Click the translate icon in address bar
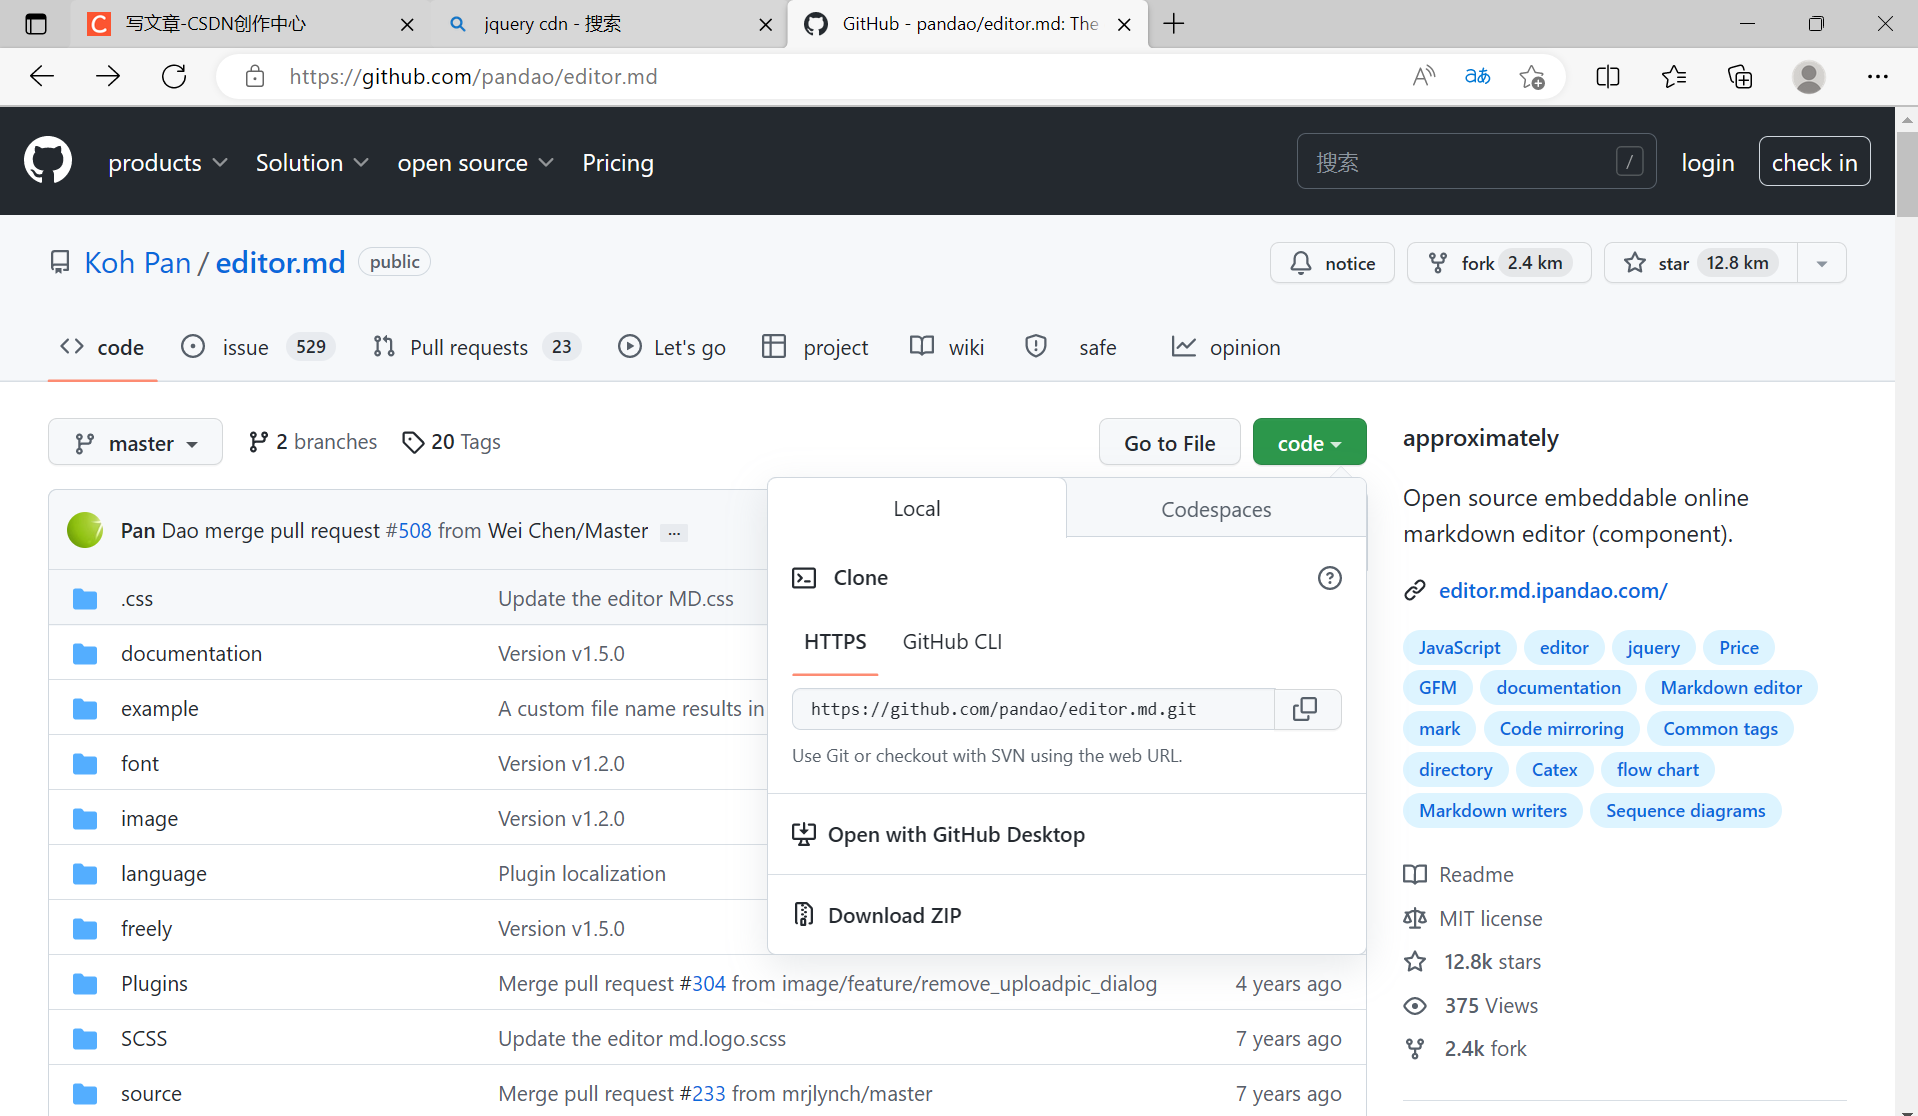The height and width of the screenshot is (1116, 1918). click(1477, 77)
